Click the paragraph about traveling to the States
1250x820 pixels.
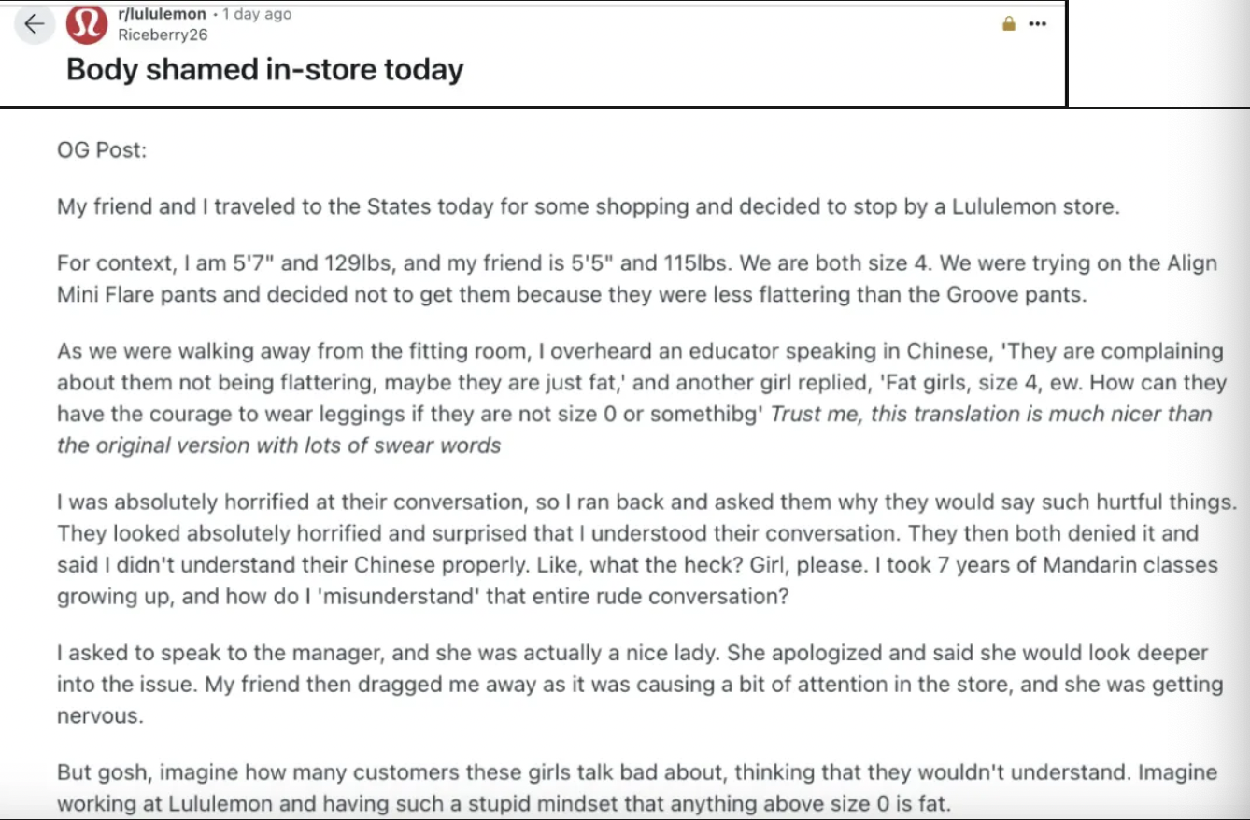point(589,207)
